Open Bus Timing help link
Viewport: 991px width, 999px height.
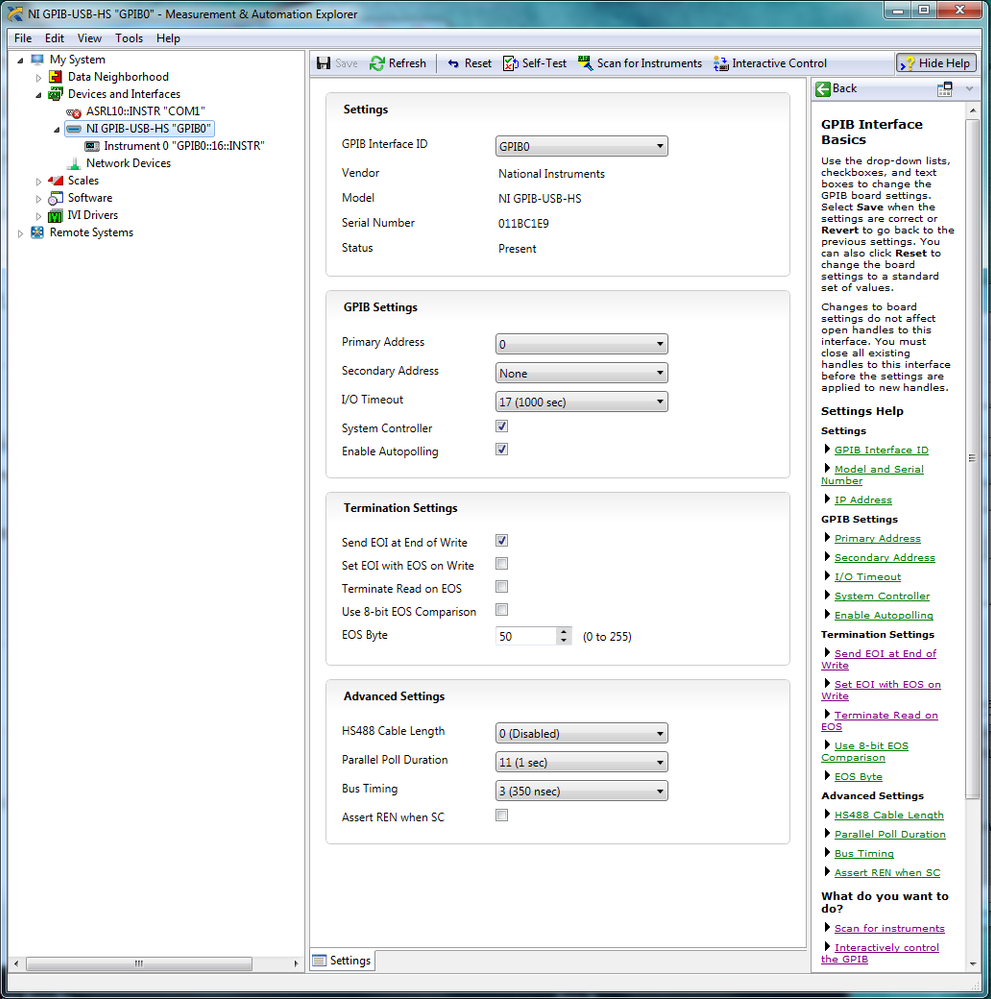click(x=864, y=854)
